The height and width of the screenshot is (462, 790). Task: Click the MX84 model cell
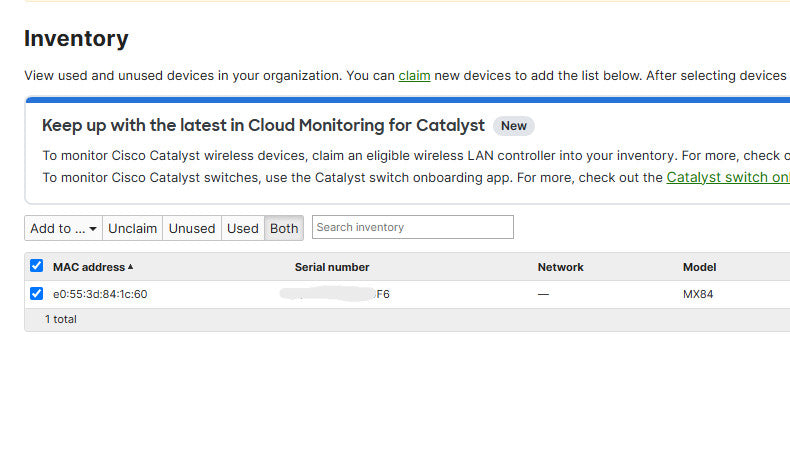(698, 294)
